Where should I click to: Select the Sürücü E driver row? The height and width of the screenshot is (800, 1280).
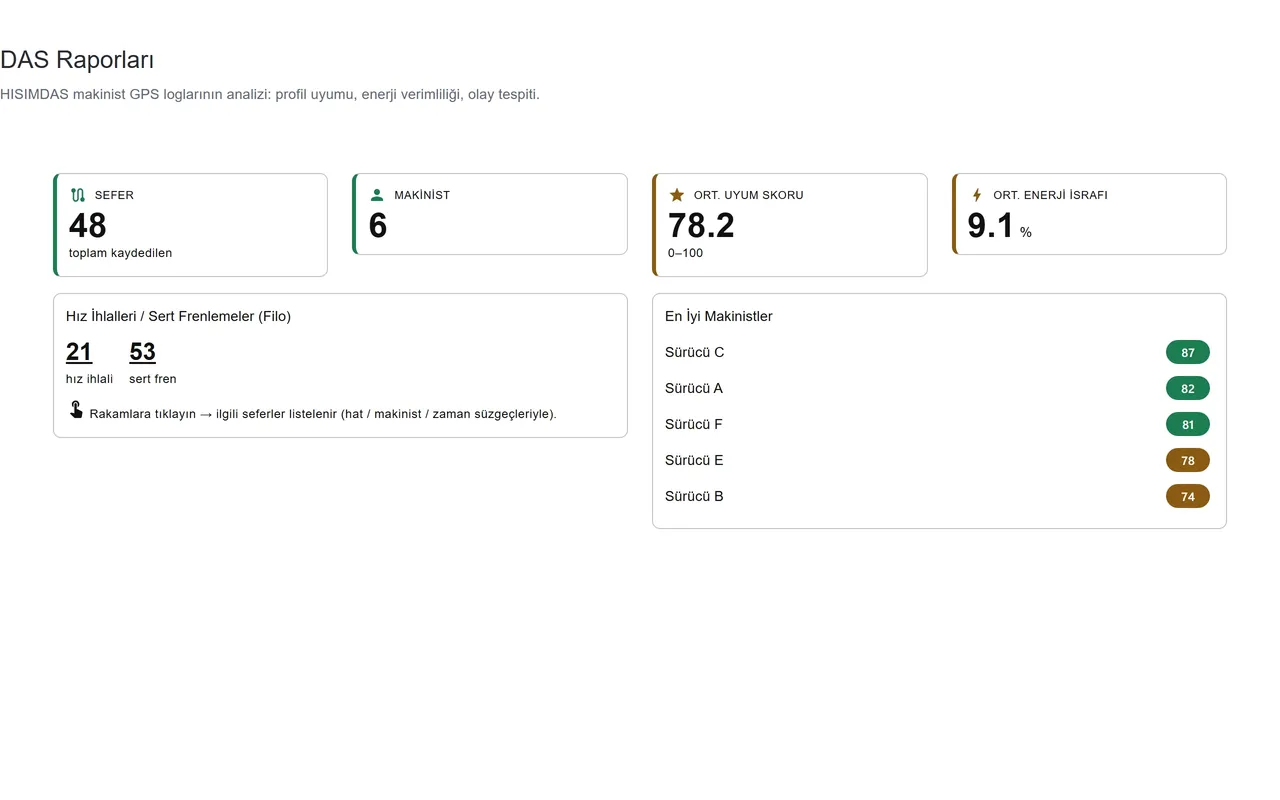937,460
